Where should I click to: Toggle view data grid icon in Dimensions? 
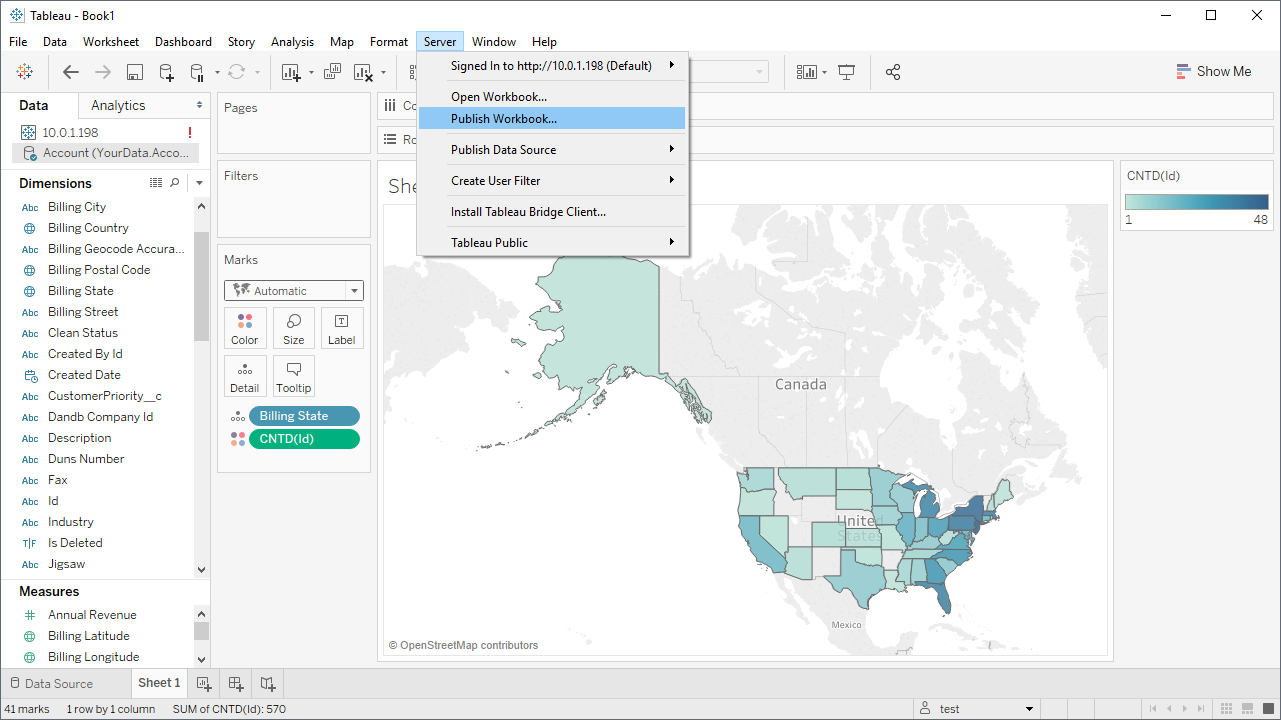tap(156, 183)
